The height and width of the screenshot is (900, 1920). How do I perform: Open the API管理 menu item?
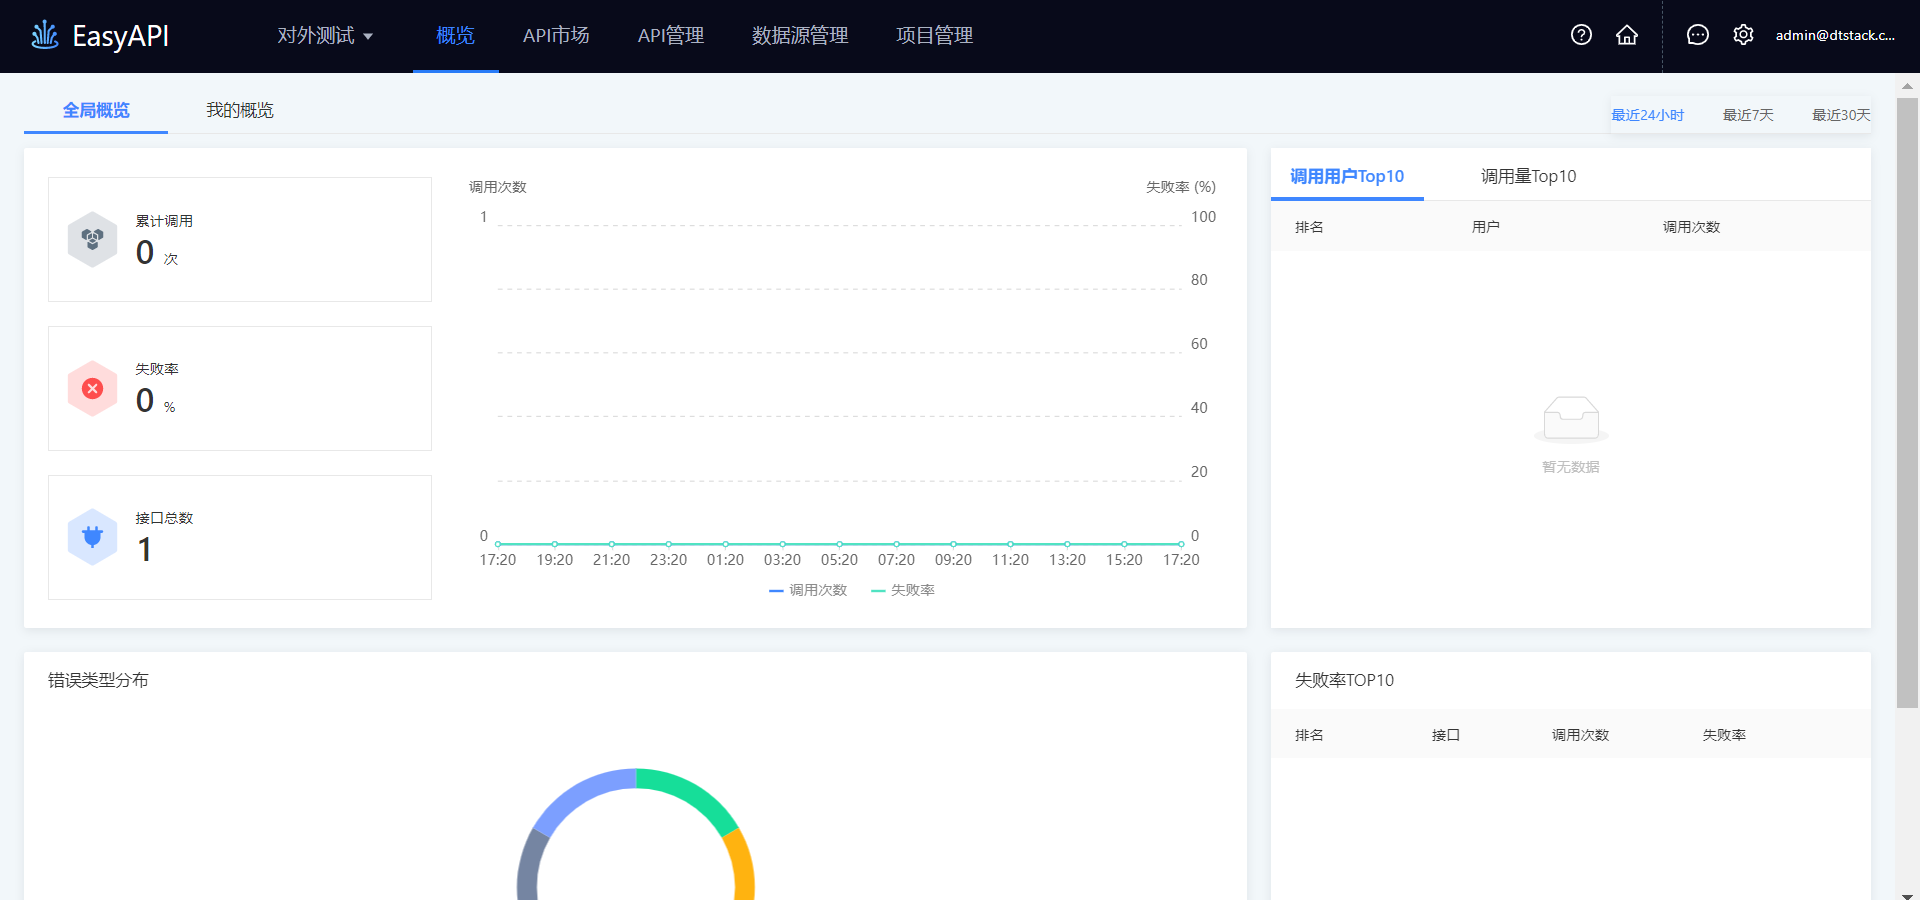[671, 36]
